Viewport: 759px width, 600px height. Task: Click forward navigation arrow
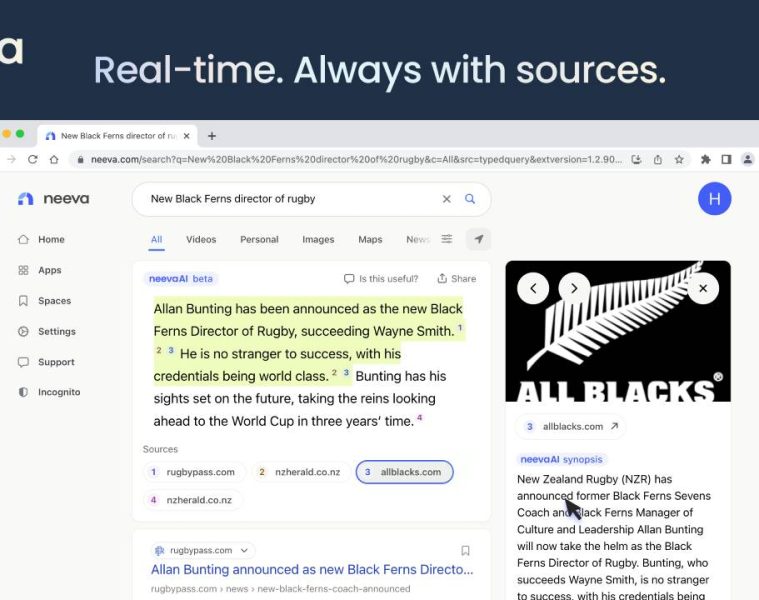coord(11,159)
